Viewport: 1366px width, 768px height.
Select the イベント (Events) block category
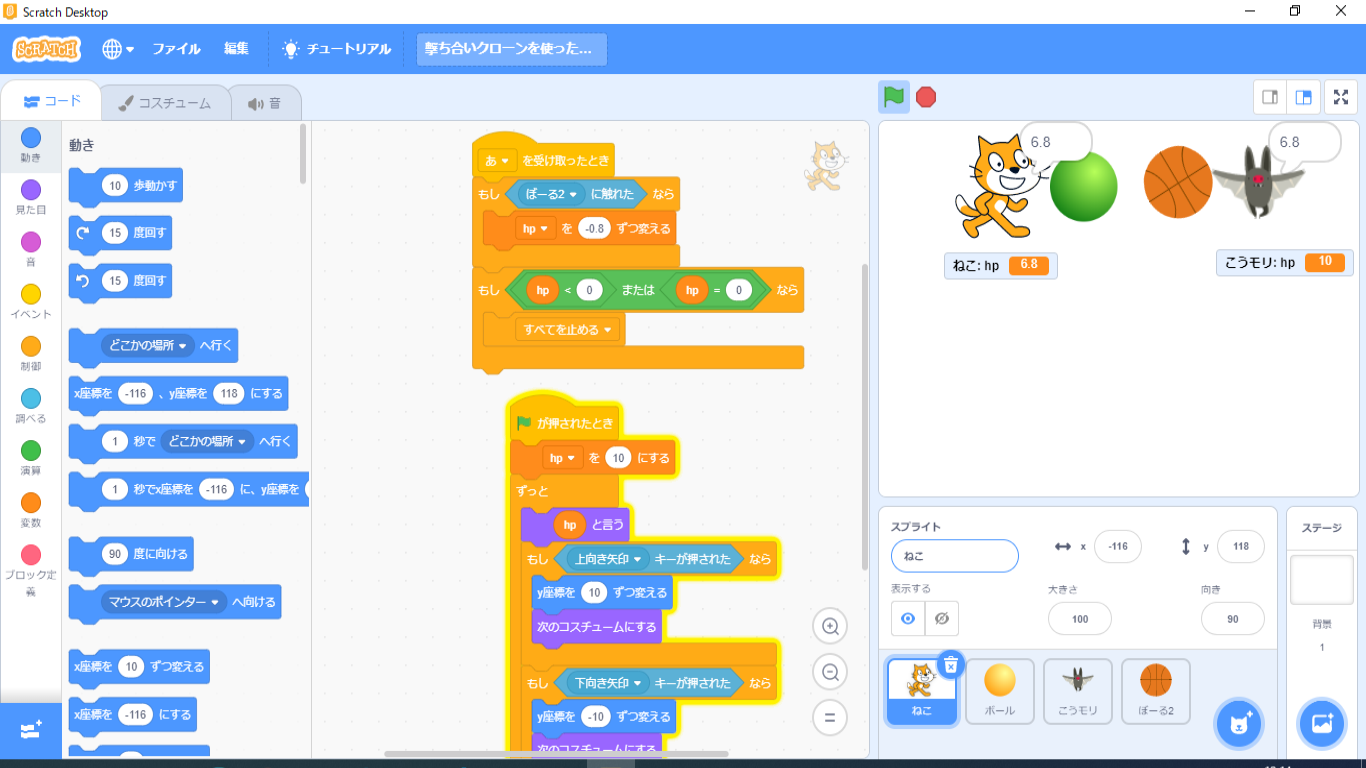(x=30, y=296)
